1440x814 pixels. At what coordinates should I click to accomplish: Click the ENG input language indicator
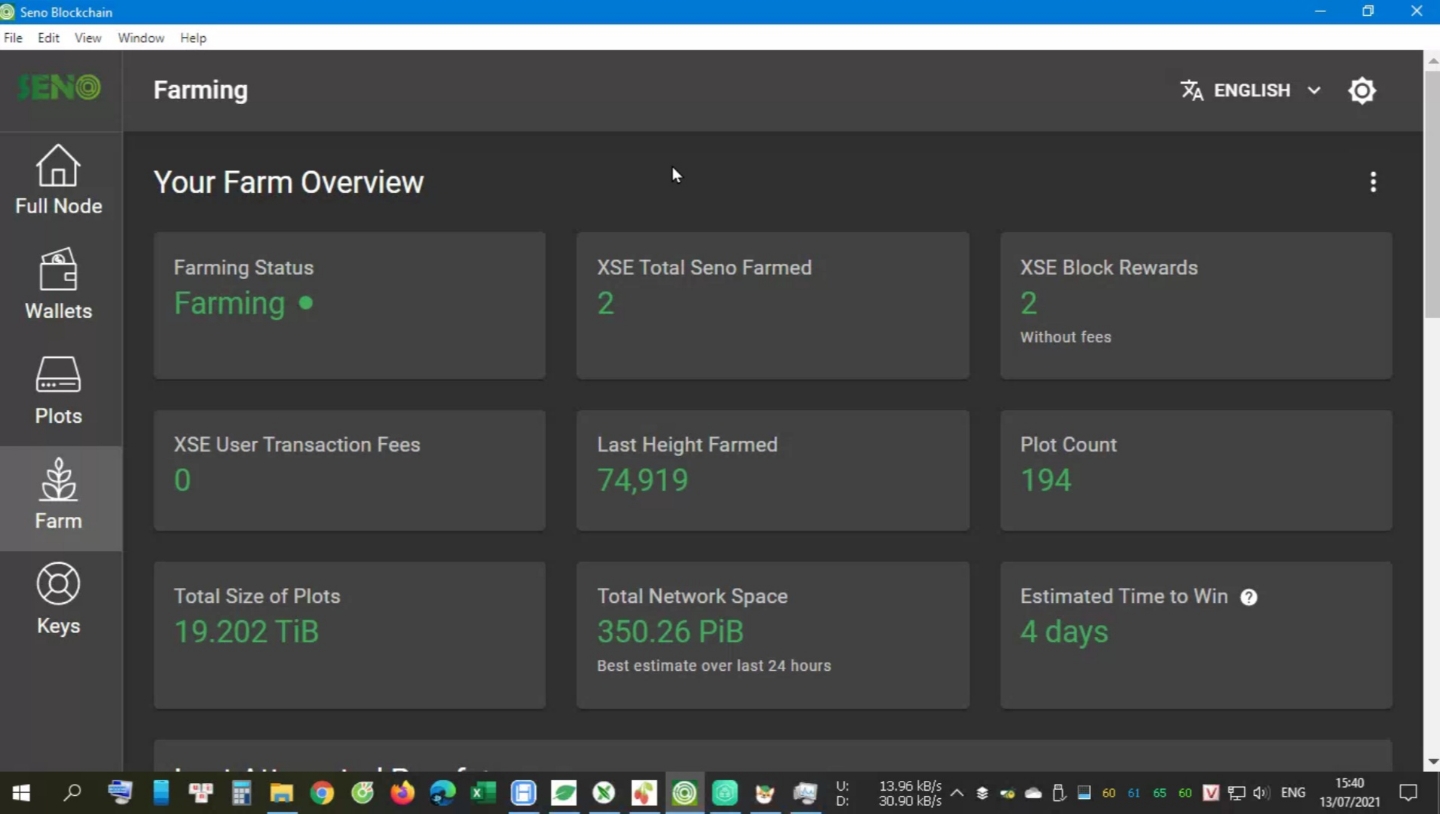pos(1293,793)
